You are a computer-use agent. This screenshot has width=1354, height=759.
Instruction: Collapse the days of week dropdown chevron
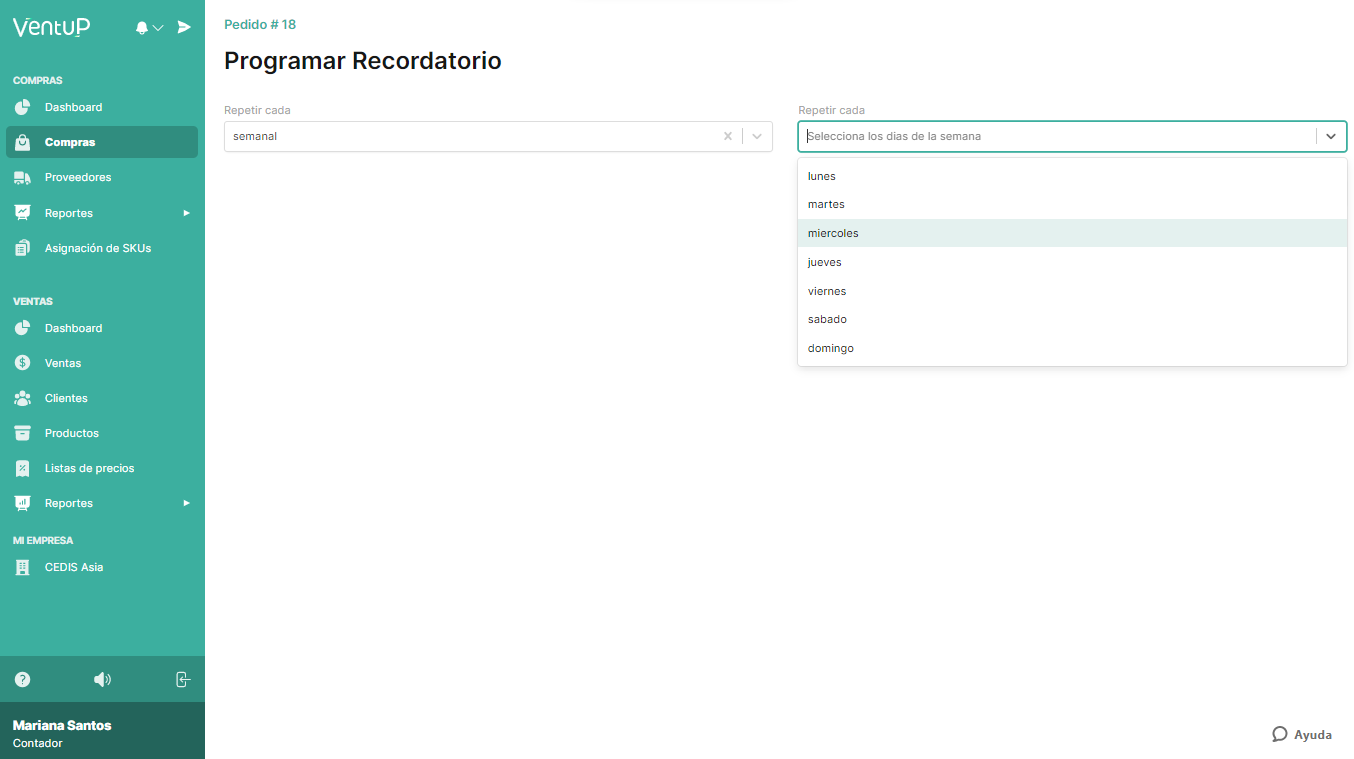(x=1331, y=136)
